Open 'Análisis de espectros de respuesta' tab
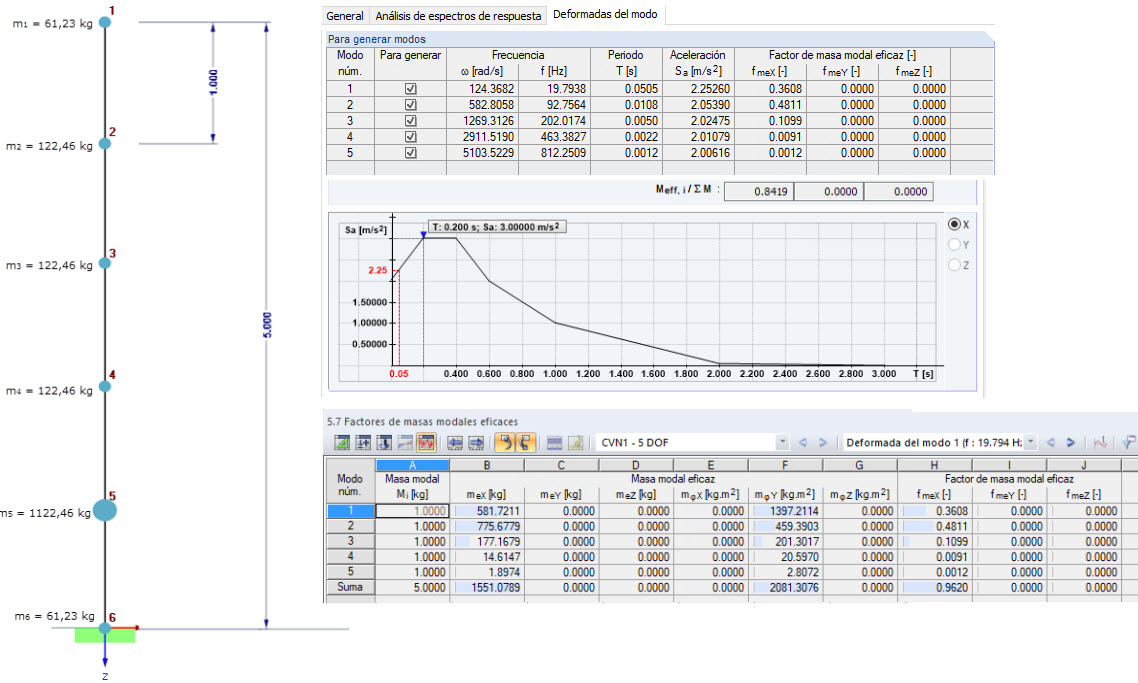 (x=458, y=16)
